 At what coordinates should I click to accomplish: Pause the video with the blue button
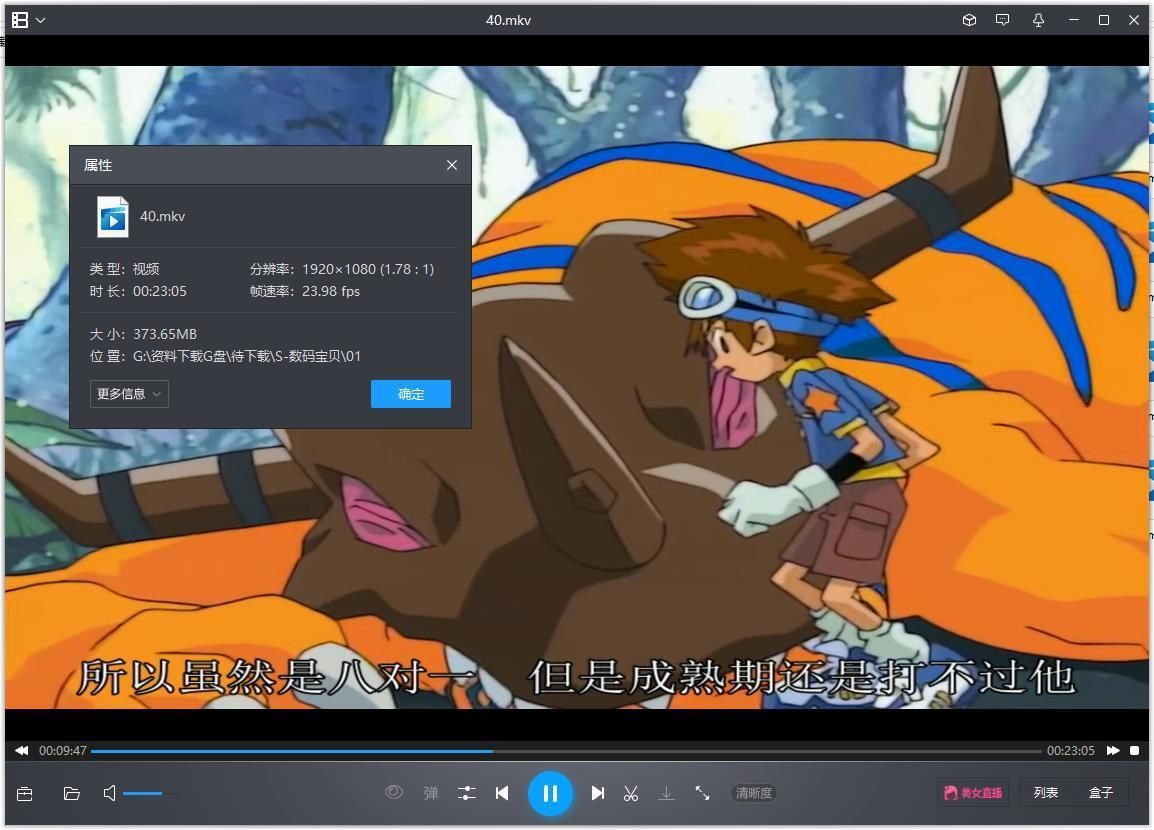click(x=549, y=793)
